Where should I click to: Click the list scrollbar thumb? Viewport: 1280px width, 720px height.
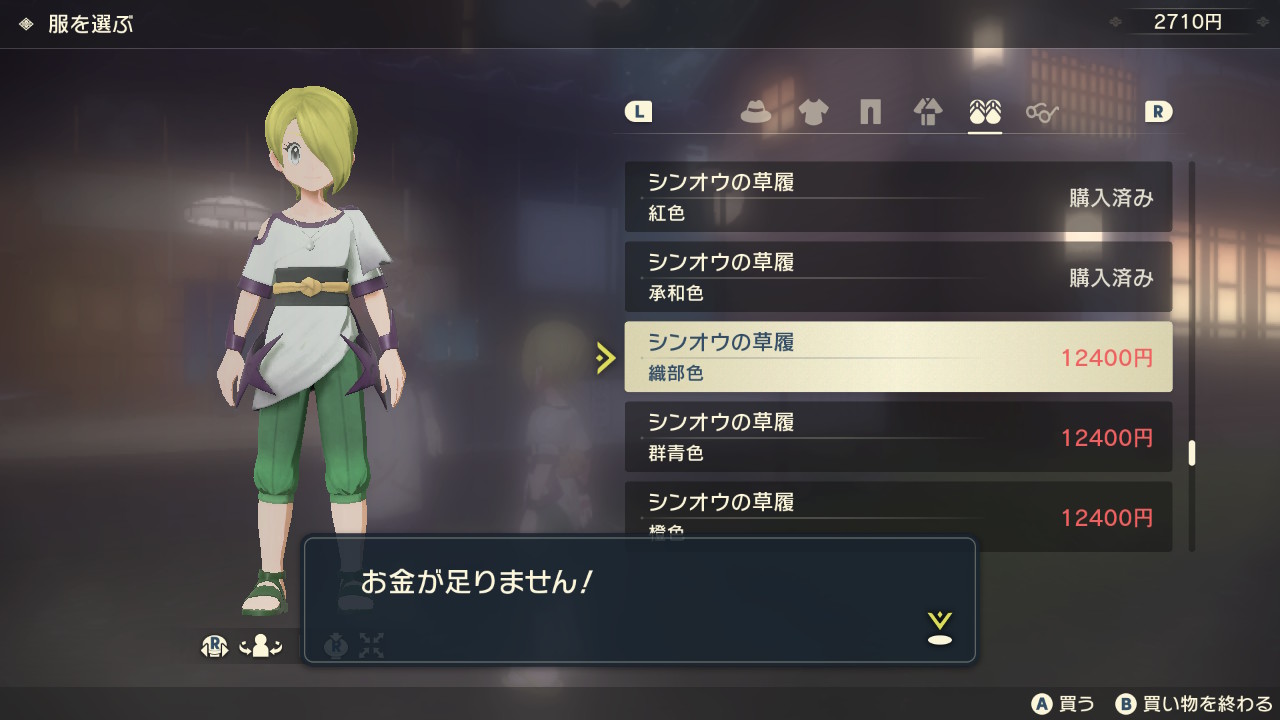coord(1192,453)
